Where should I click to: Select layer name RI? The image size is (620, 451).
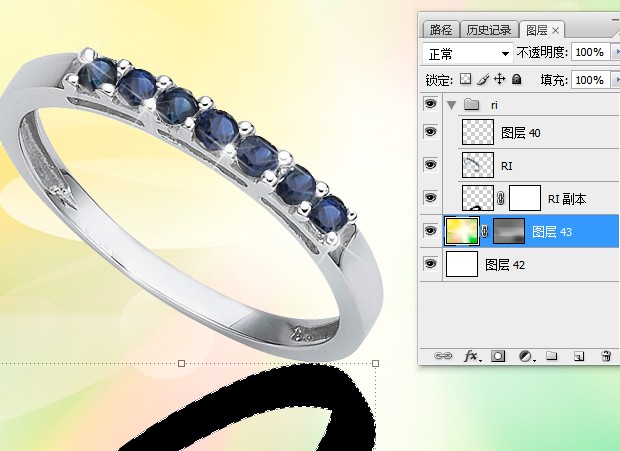pyautogui.click(x=507, y=166)
